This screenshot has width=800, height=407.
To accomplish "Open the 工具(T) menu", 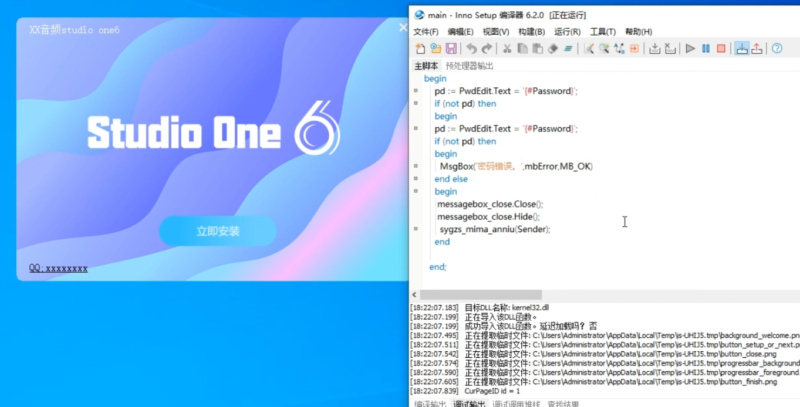I will (x=603, y=32).
